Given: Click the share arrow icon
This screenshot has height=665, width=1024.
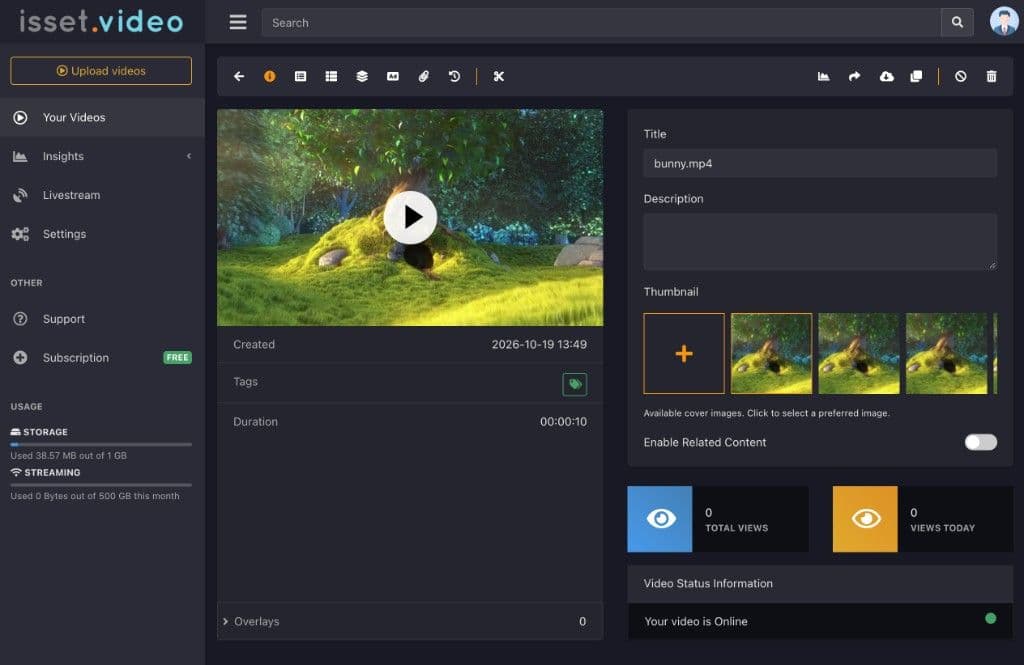Looking at the screenshot, I should (854, 76).
